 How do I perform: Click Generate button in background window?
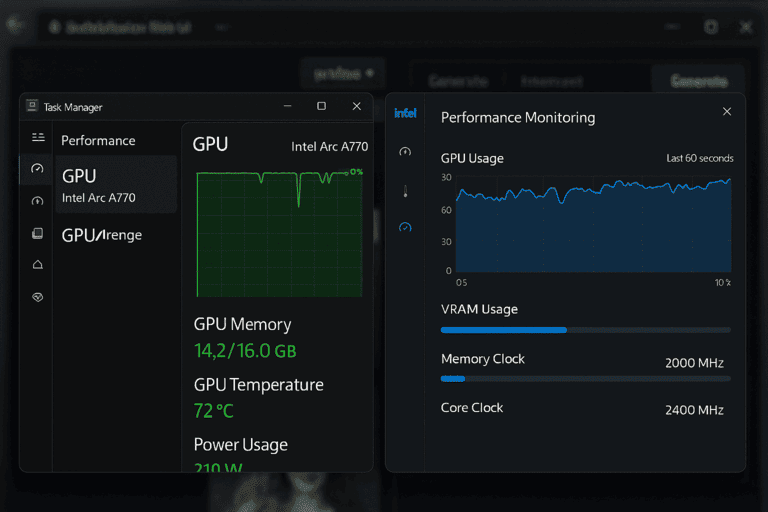698,80
